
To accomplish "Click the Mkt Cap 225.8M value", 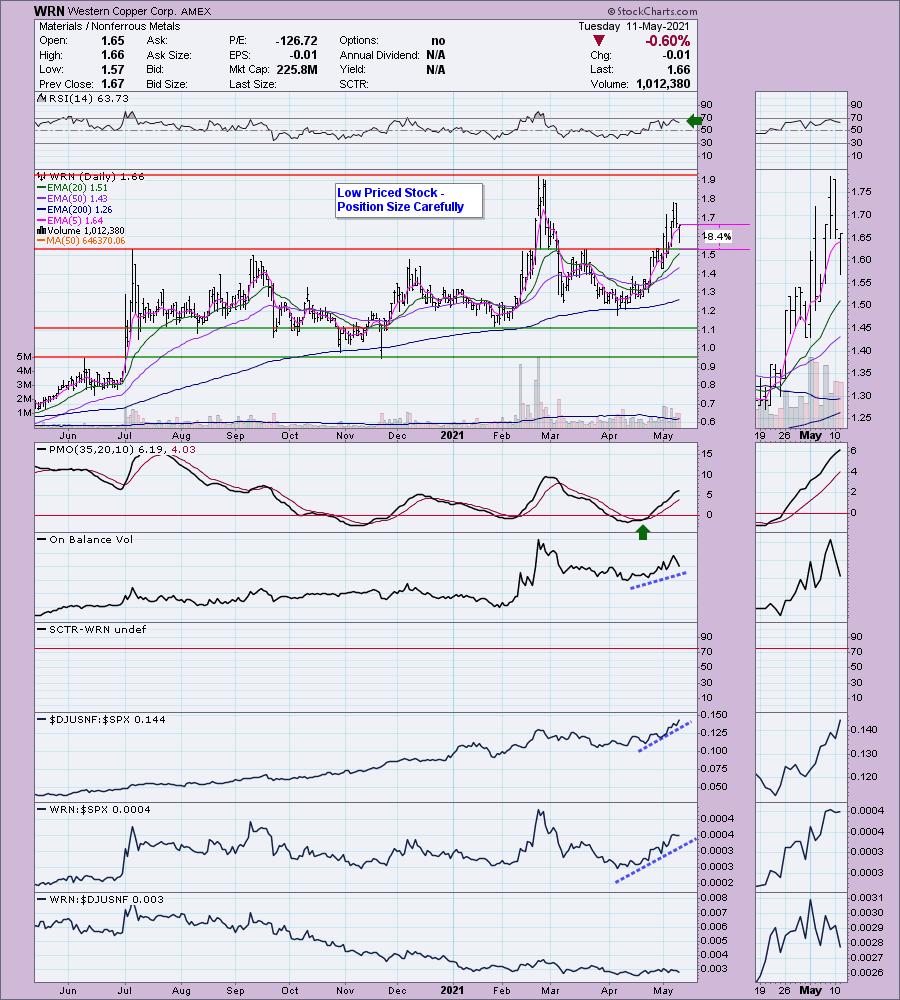I will pos(297,70).
